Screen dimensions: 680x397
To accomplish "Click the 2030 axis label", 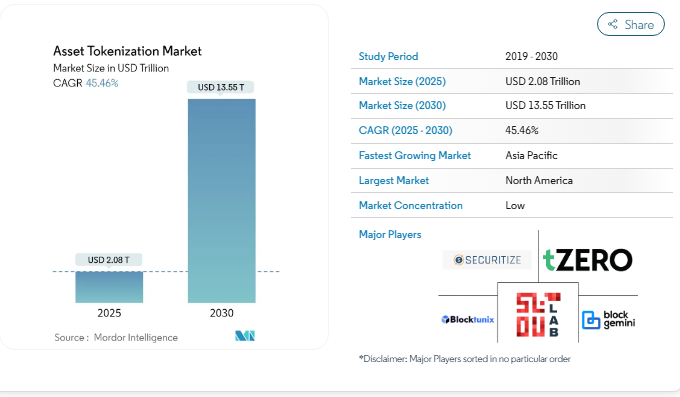I will tap(222, 313).
